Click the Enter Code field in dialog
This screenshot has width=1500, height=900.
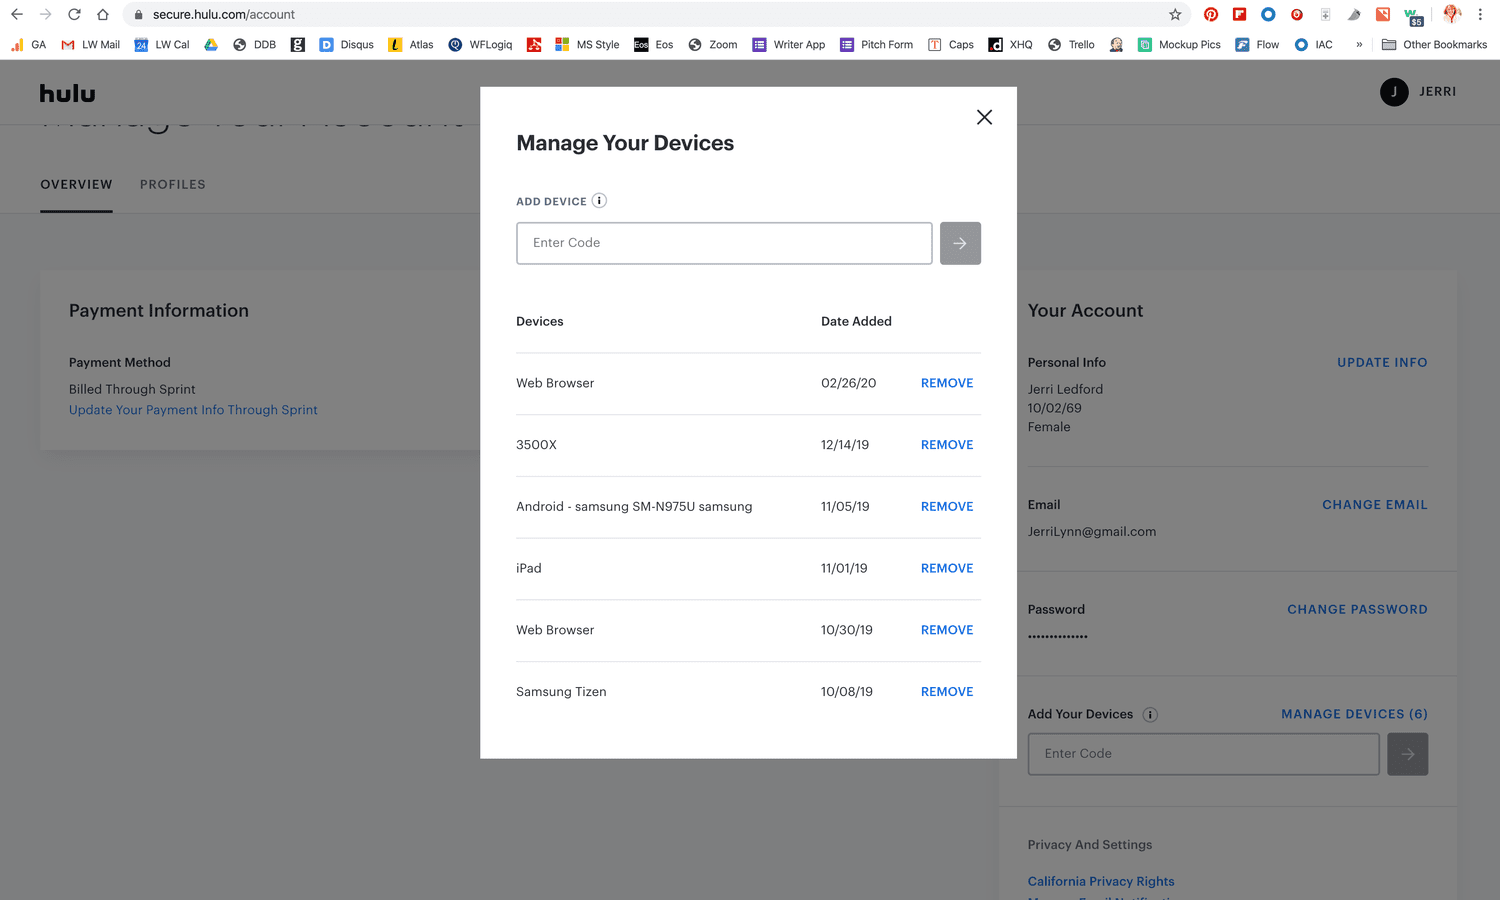[724, 243]
